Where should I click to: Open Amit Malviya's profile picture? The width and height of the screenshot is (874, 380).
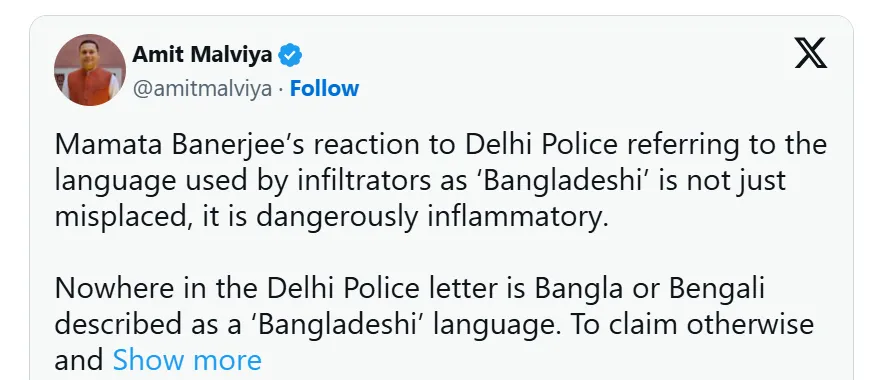(90, 70)
